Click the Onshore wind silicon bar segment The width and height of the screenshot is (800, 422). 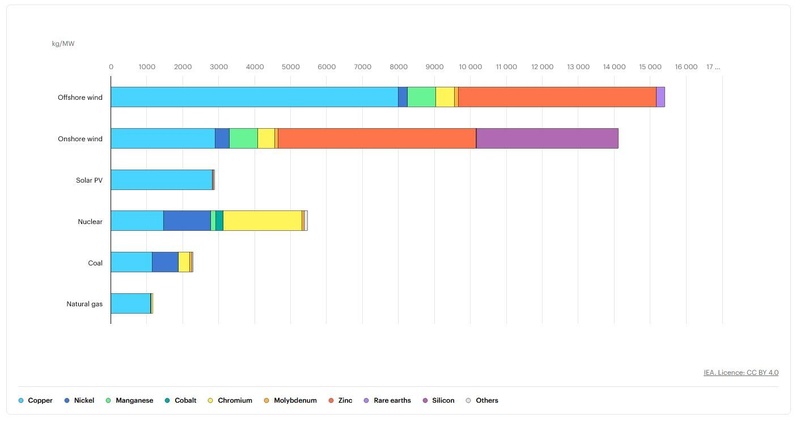547,138
